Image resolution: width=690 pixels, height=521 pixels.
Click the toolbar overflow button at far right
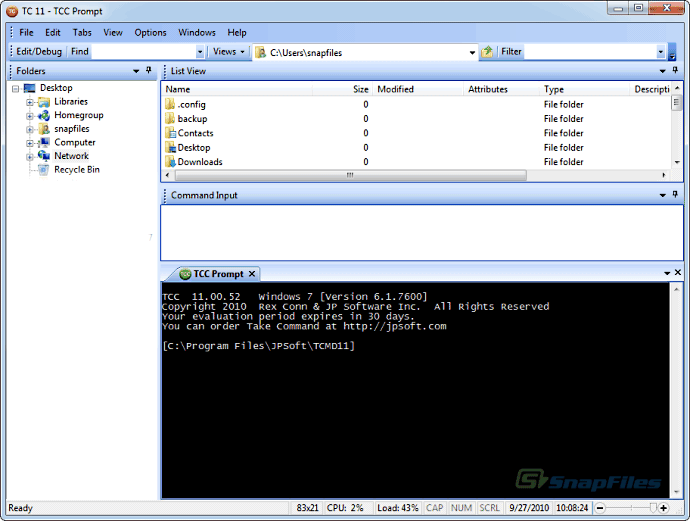[672, 52]
